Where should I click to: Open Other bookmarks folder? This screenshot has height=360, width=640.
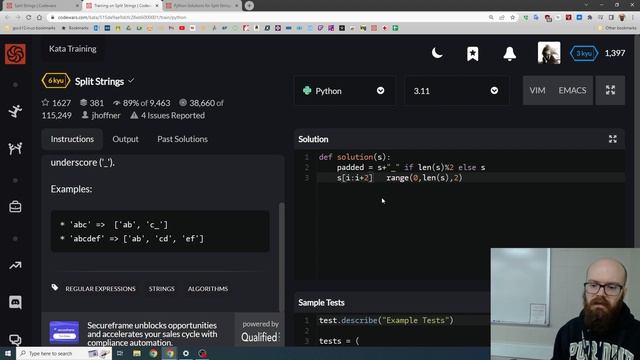617,28
